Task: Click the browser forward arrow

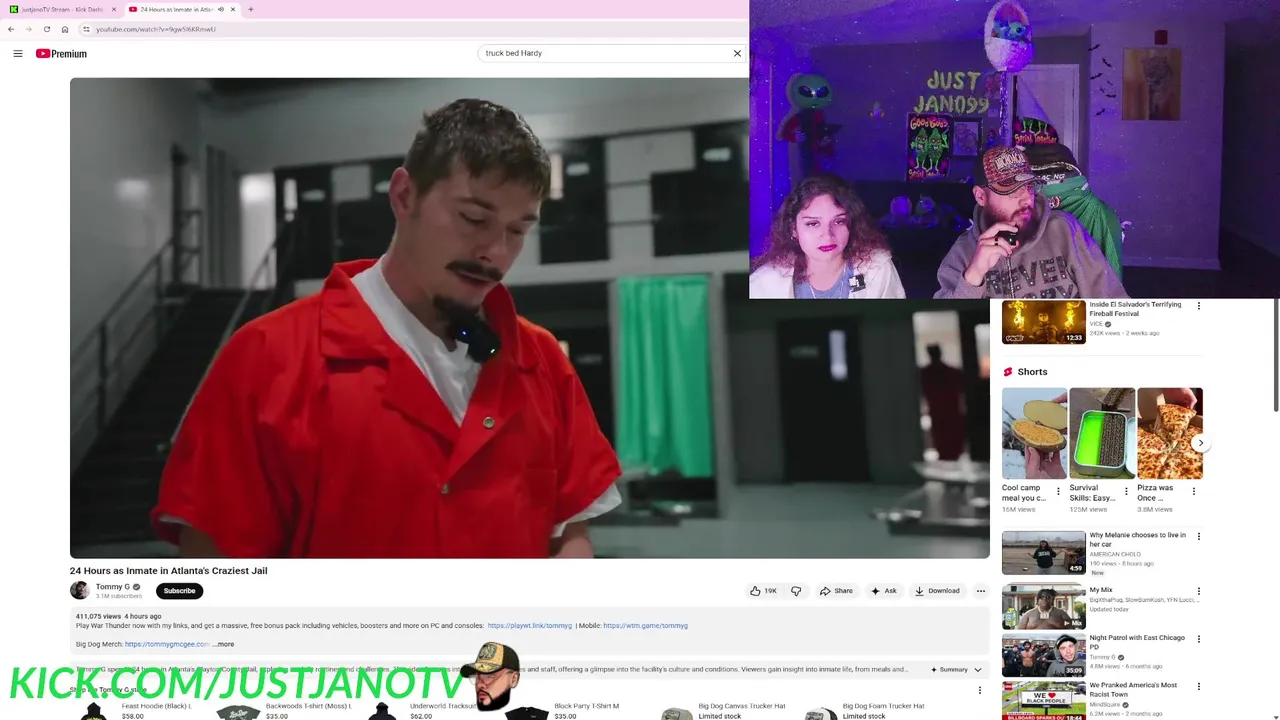Action: click(x=28, y=29)
